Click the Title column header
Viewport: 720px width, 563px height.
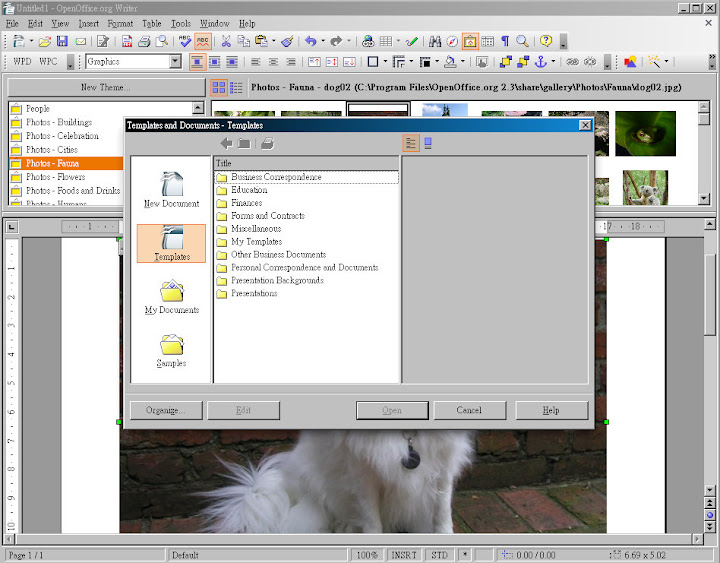[306, 163]
